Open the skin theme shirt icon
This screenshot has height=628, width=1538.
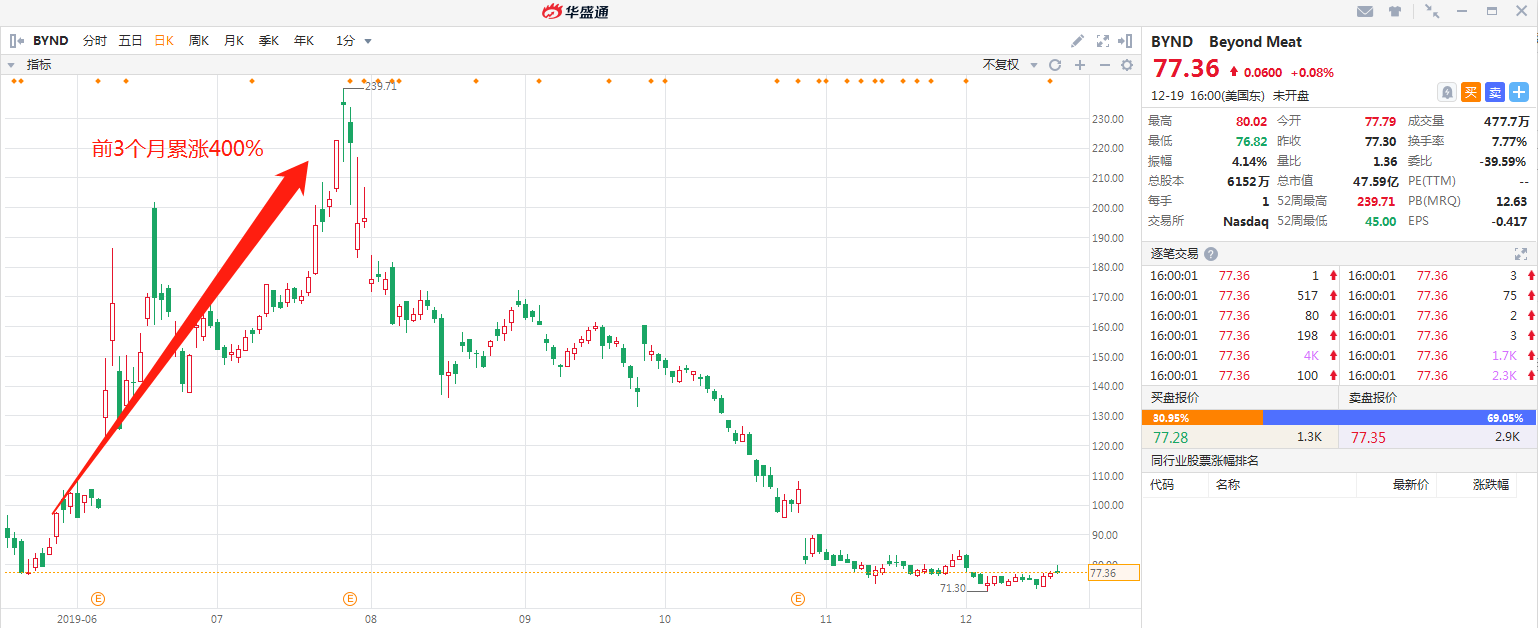tap(1395, 11)
